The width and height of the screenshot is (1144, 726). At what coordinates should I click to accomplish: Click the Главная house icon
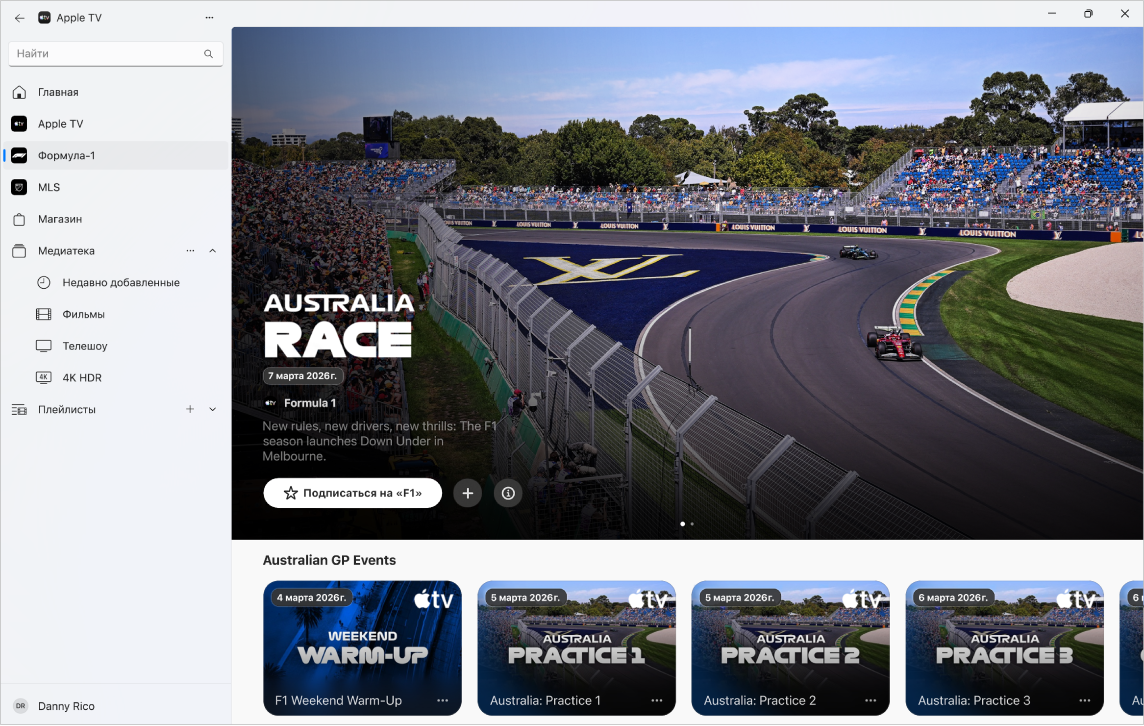(x=20, y=92)
